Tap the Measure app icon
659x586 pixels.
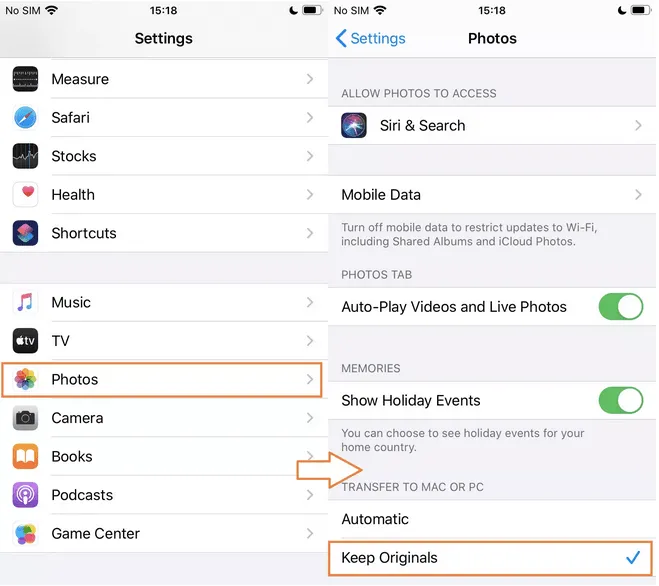[25, 79]
